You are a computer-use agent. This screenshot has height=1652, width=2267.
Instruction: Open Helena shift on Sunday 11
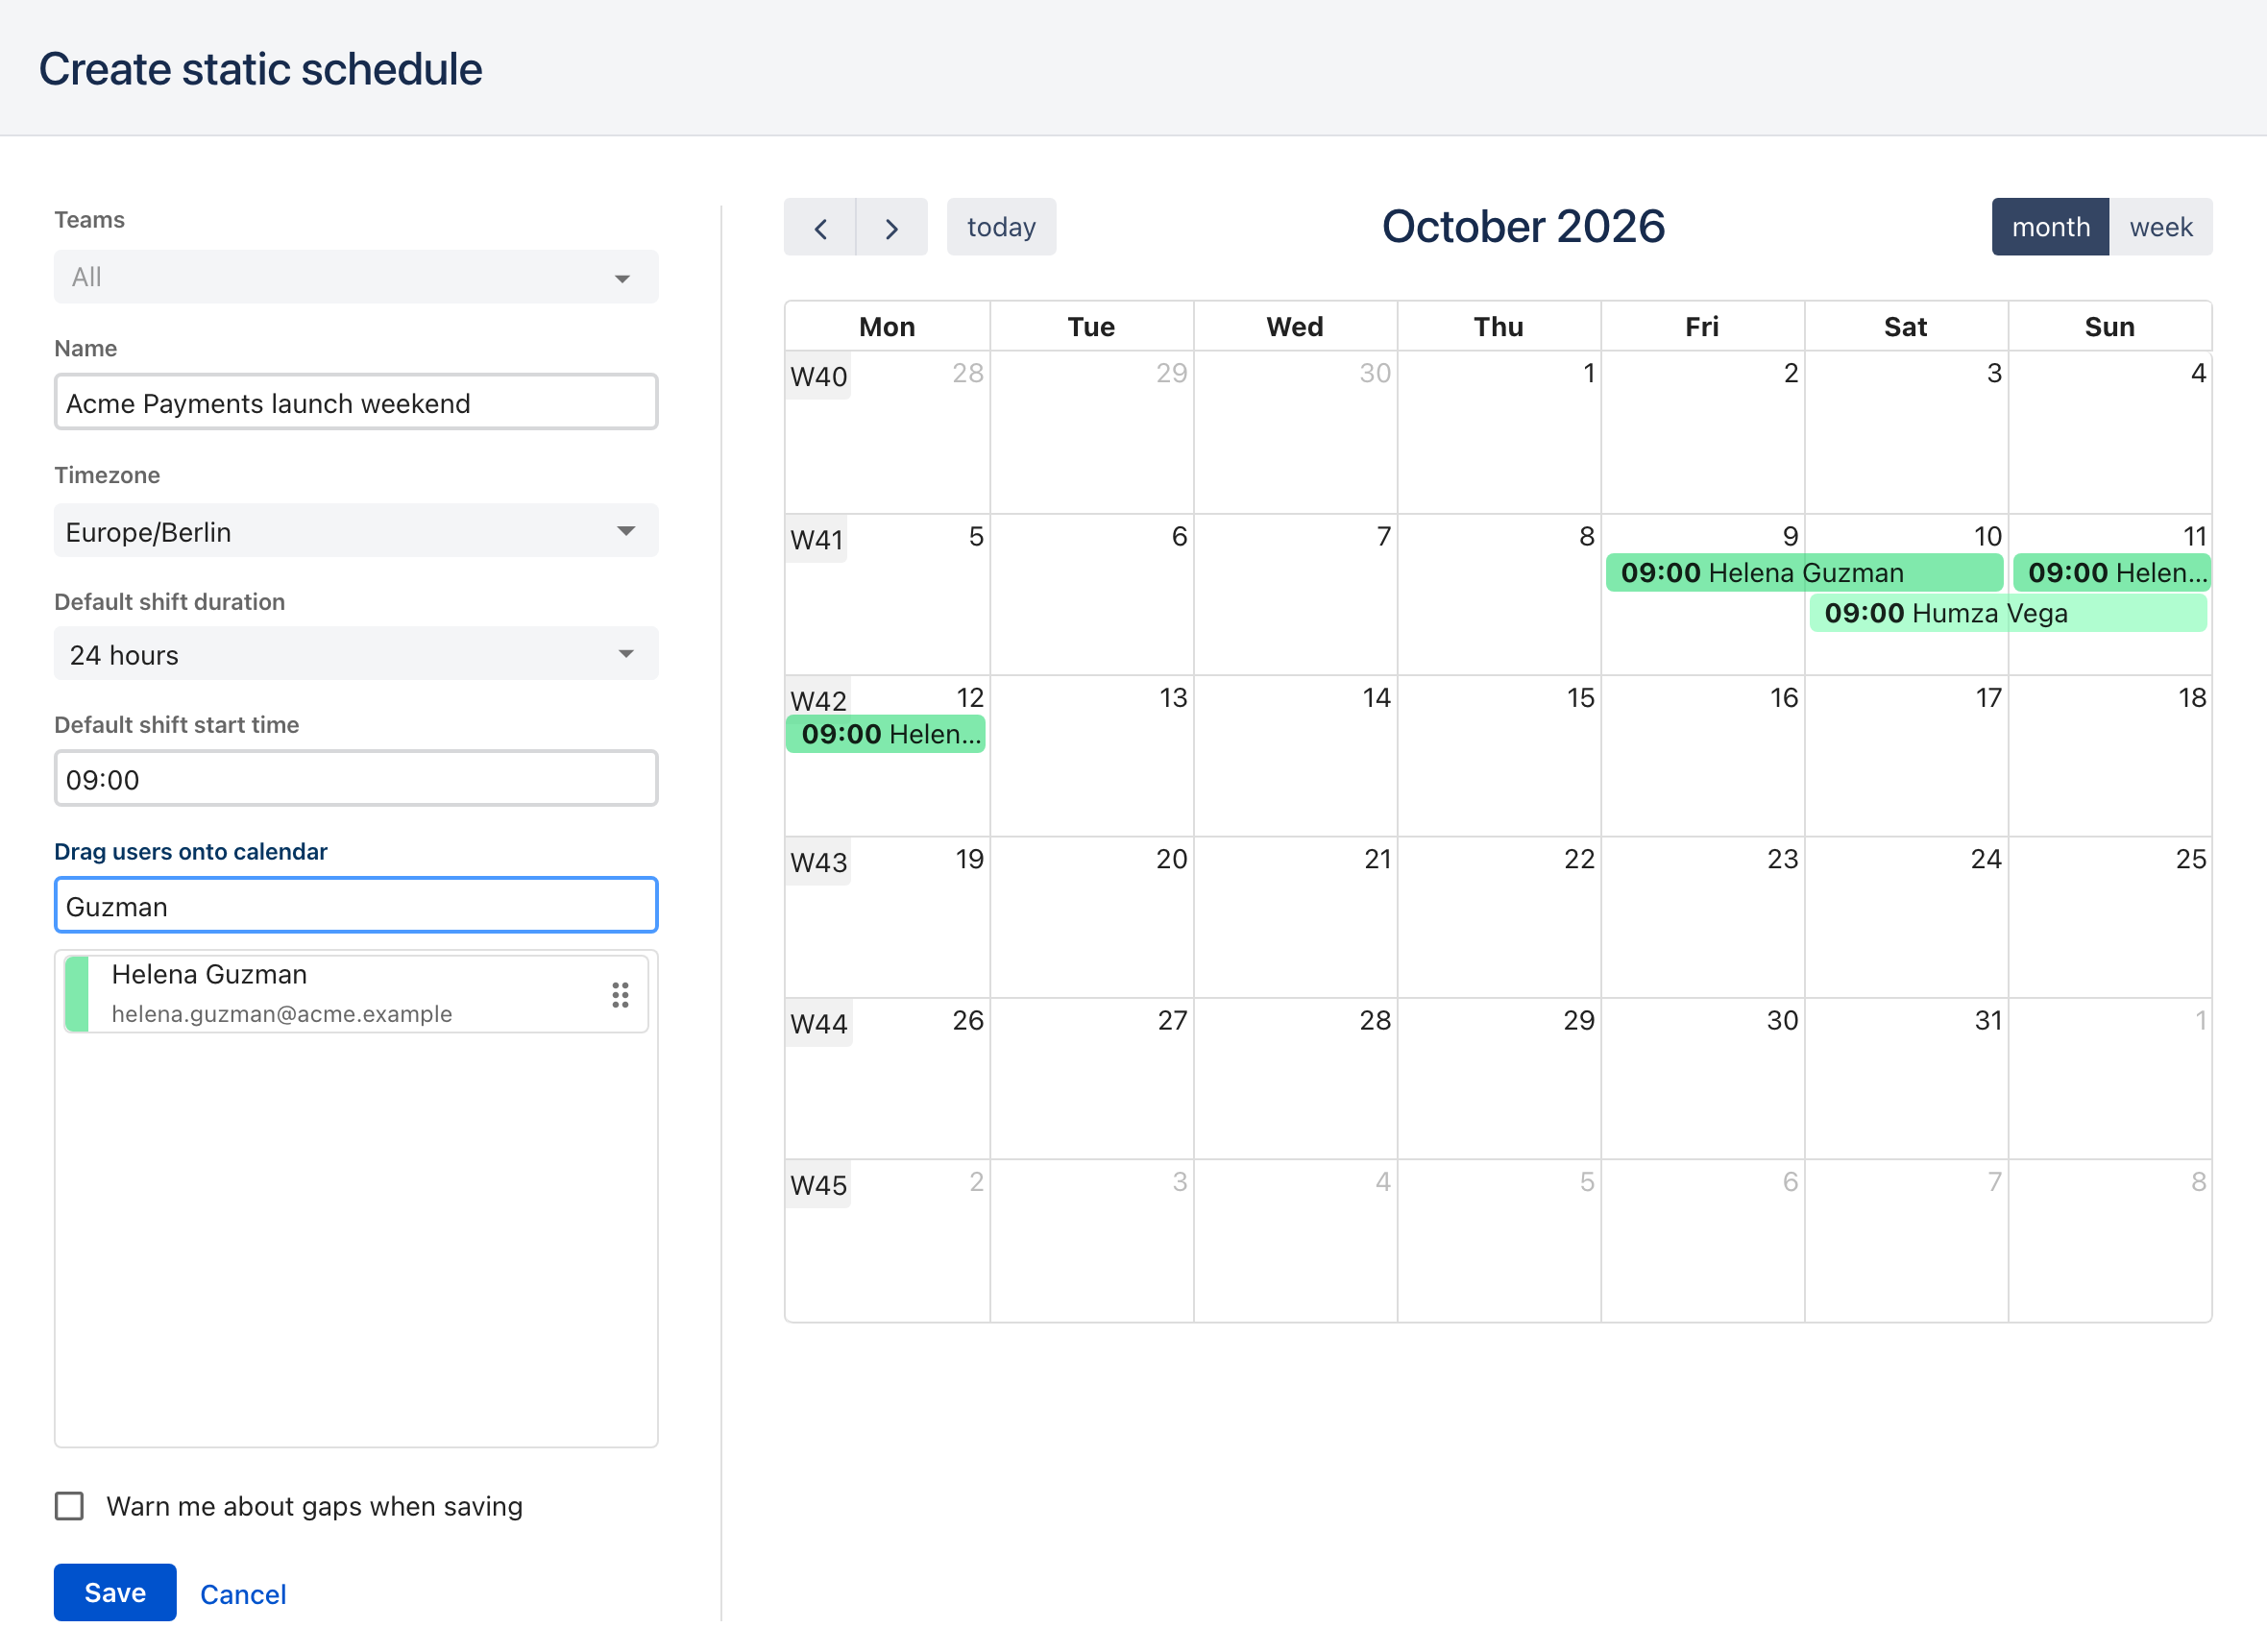(2111, 573)
